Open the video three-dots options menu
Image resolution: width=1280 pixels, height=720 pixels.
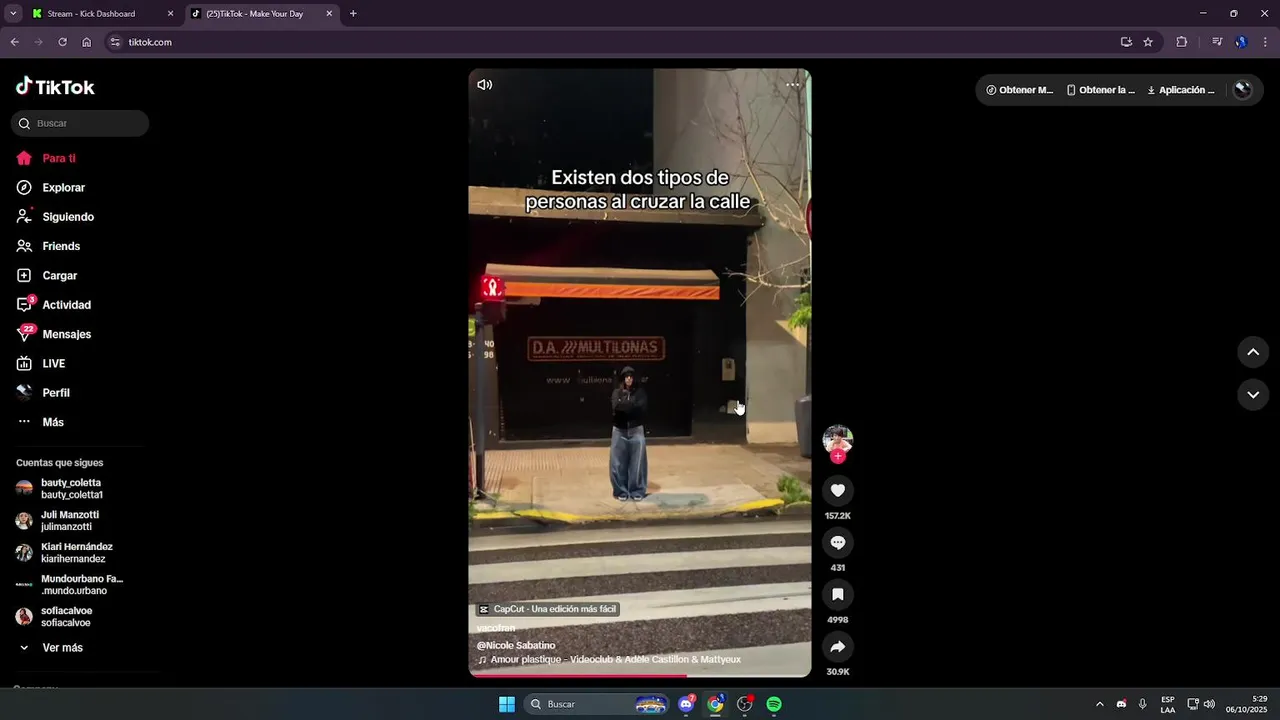tap(793, 85)
